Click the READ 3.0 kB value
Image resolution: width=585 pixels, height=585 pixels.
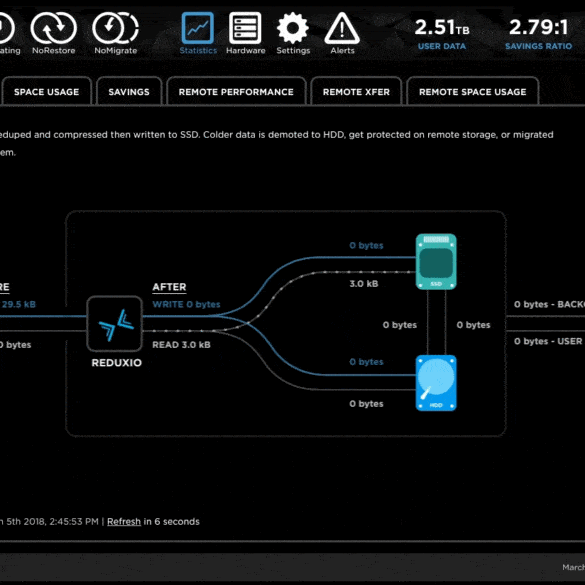tap(181, 345)
